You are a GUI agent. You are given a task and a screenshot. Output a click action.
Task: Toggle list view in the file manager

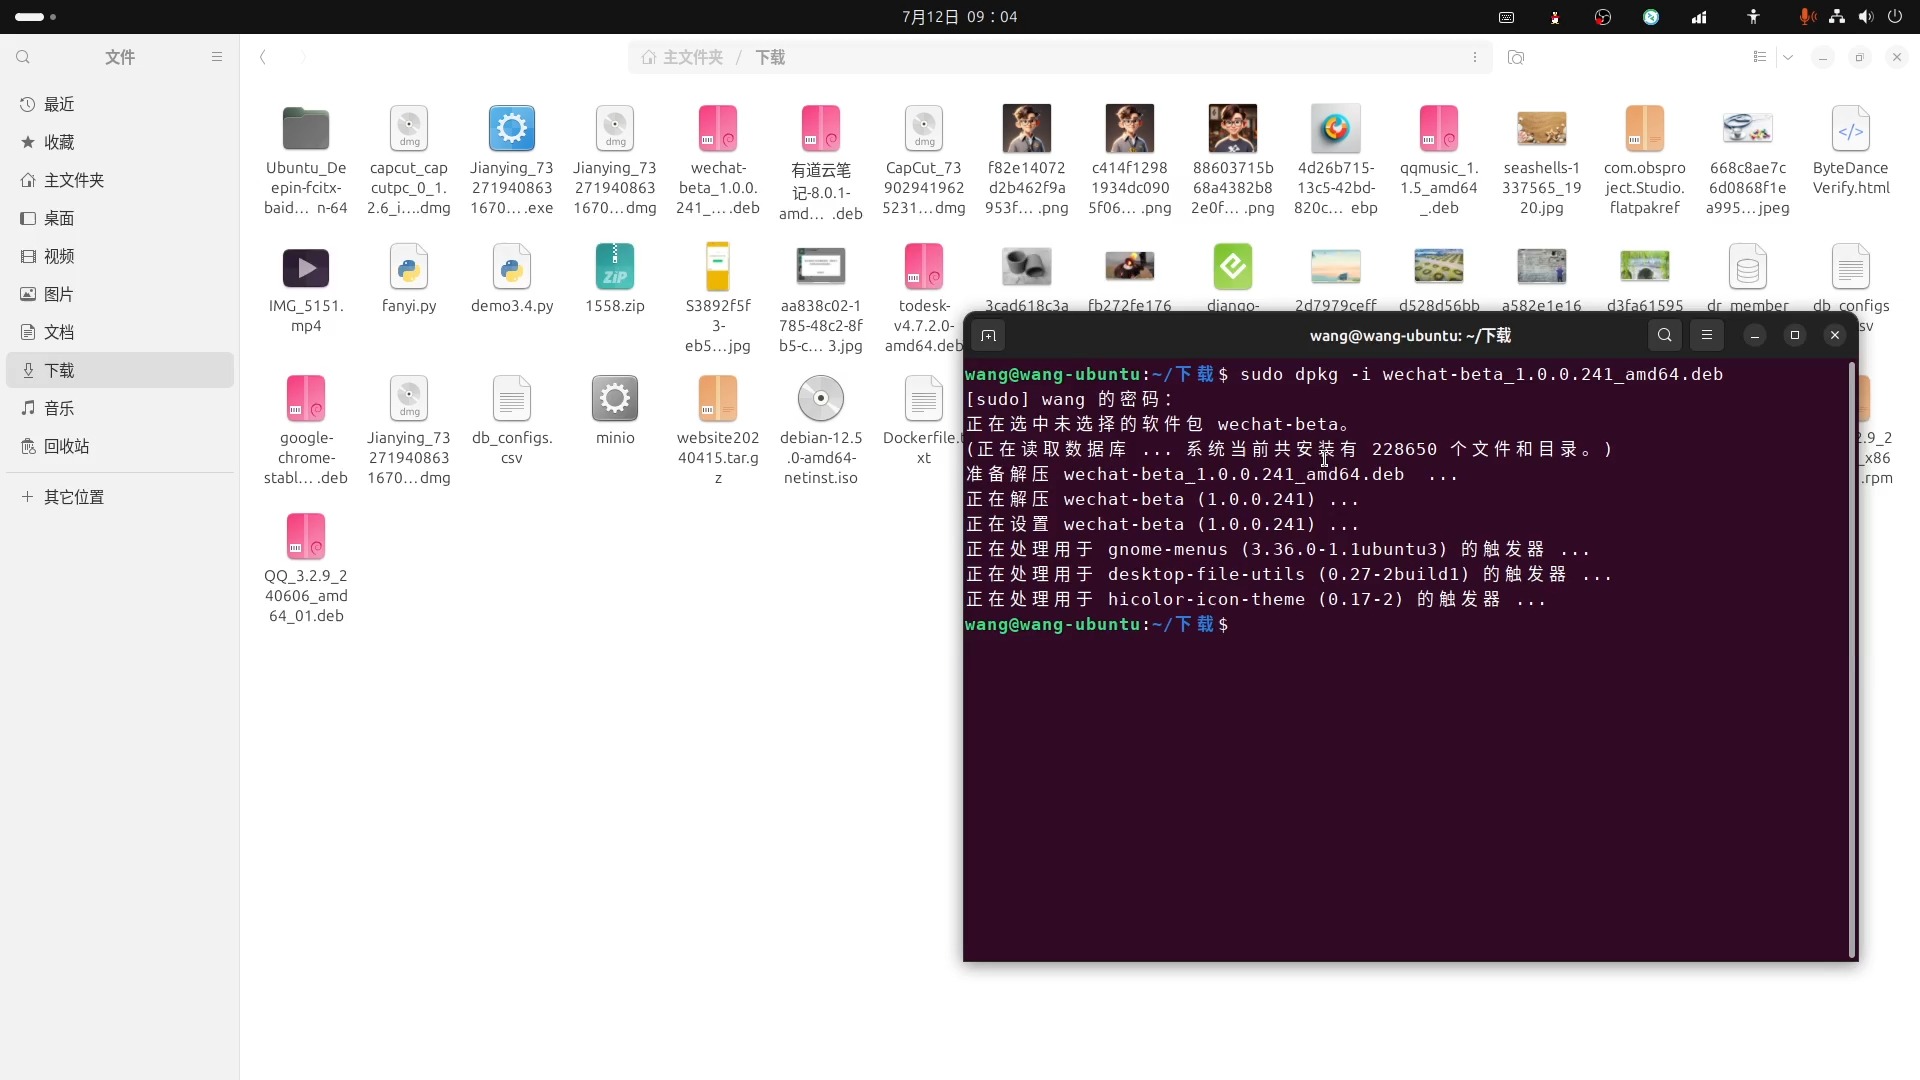tap(1760, 57)
